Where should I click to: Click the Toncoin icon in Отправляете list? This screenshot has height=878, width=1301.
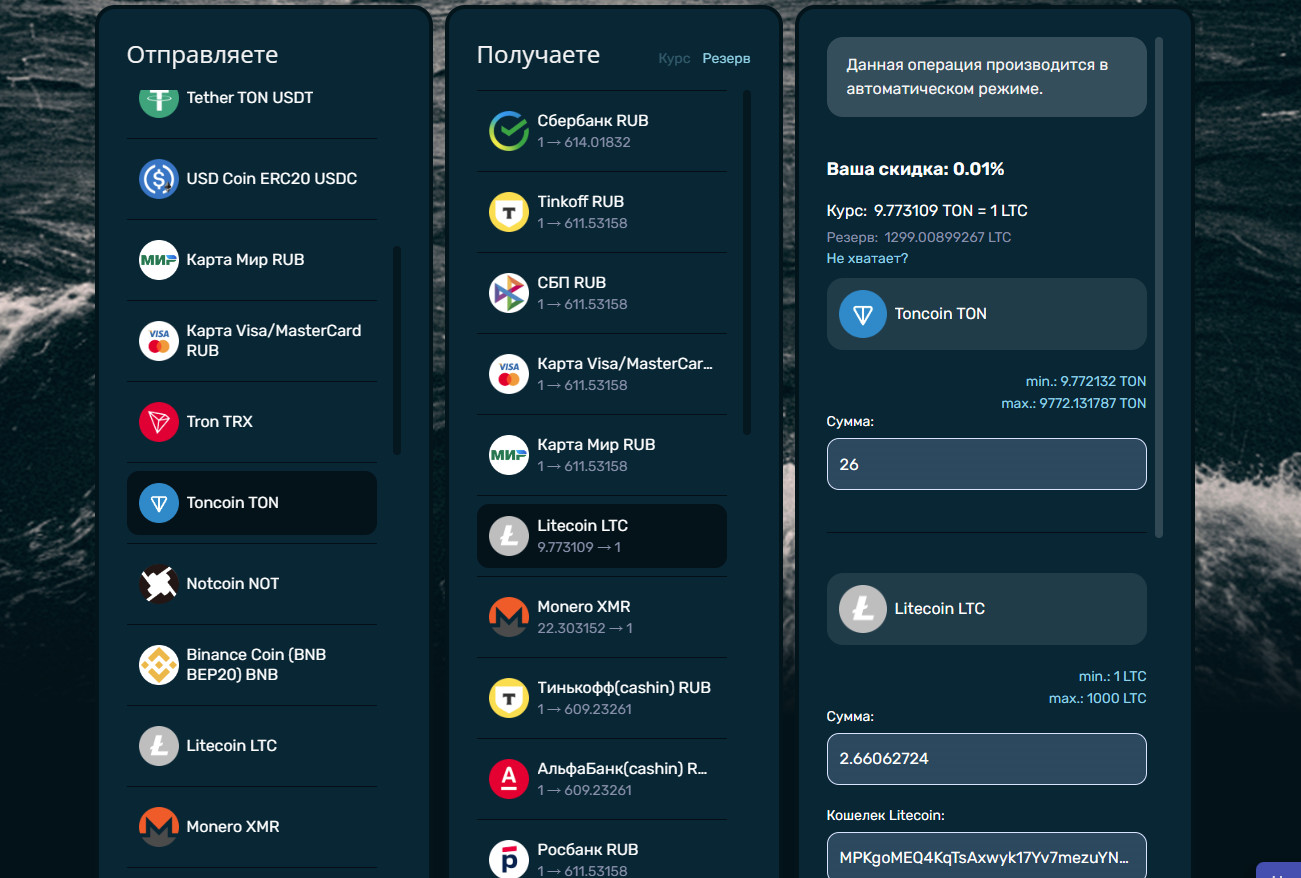click(158, 503)
